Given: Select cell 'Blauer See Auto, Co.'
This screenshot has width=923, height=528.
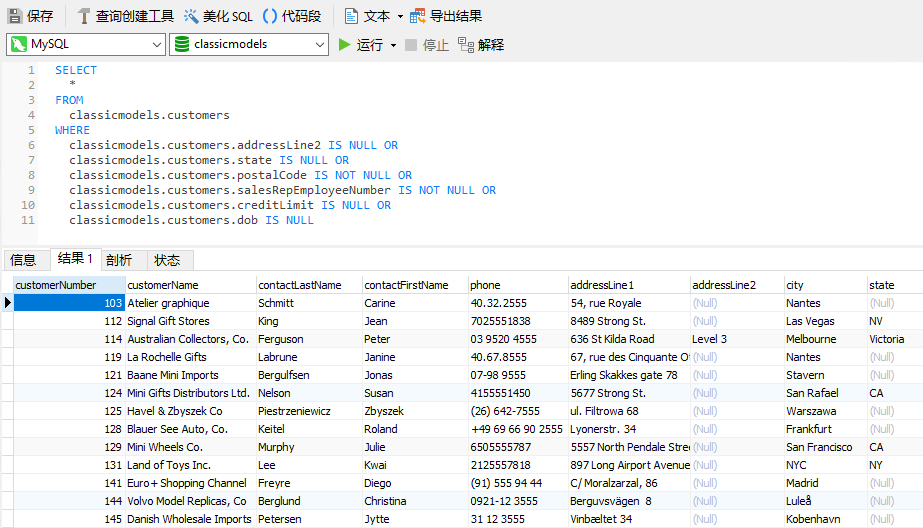Looking at the screenshot, I should coord(191,429).
